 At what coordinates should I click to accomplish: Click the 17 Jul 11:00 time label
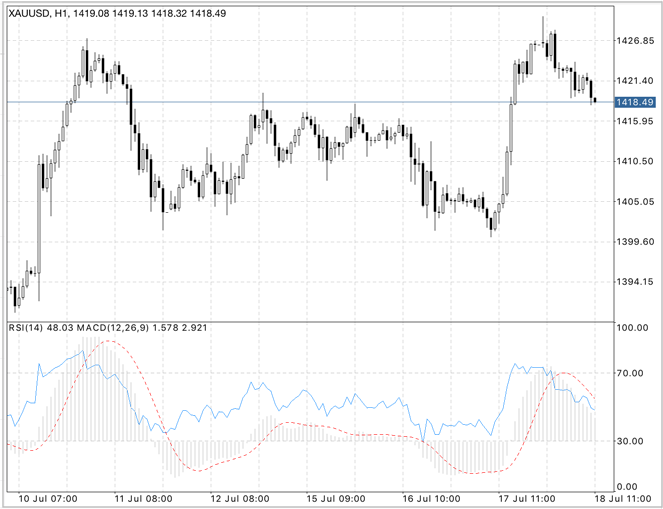pyautogui.click(x=528, y=499)
